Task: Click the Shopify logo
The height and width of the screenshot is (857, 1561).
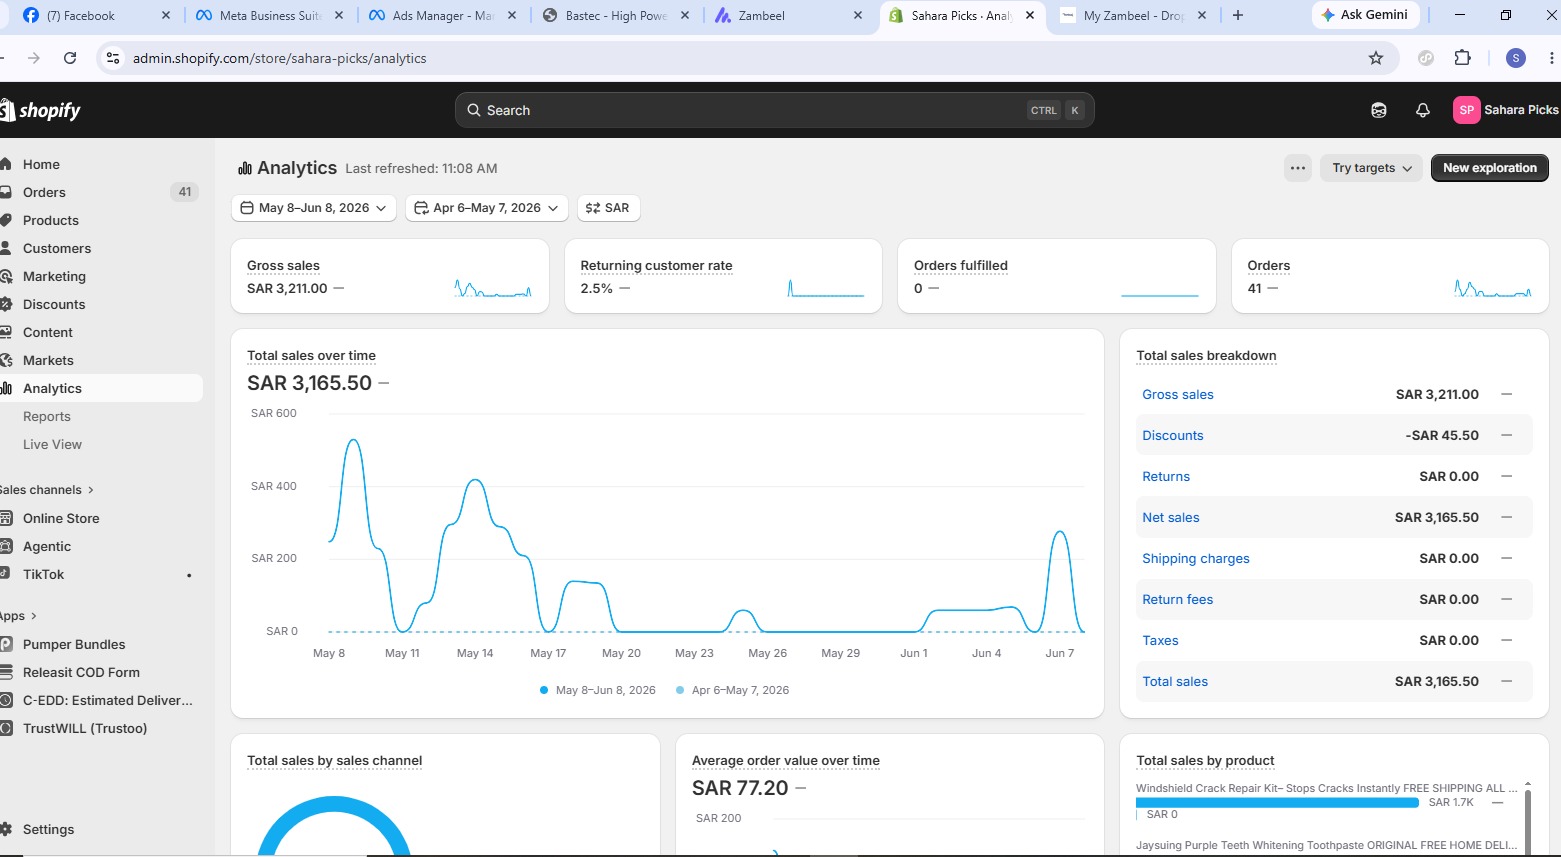Action: [40, 110]
